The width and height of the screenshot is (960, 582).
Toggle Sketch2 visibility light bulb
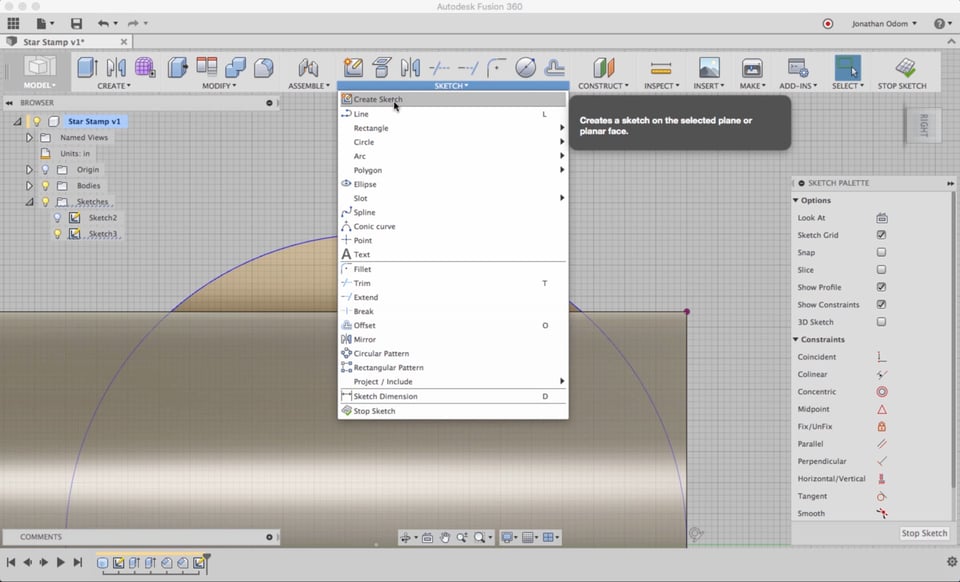tap(58, 217)
